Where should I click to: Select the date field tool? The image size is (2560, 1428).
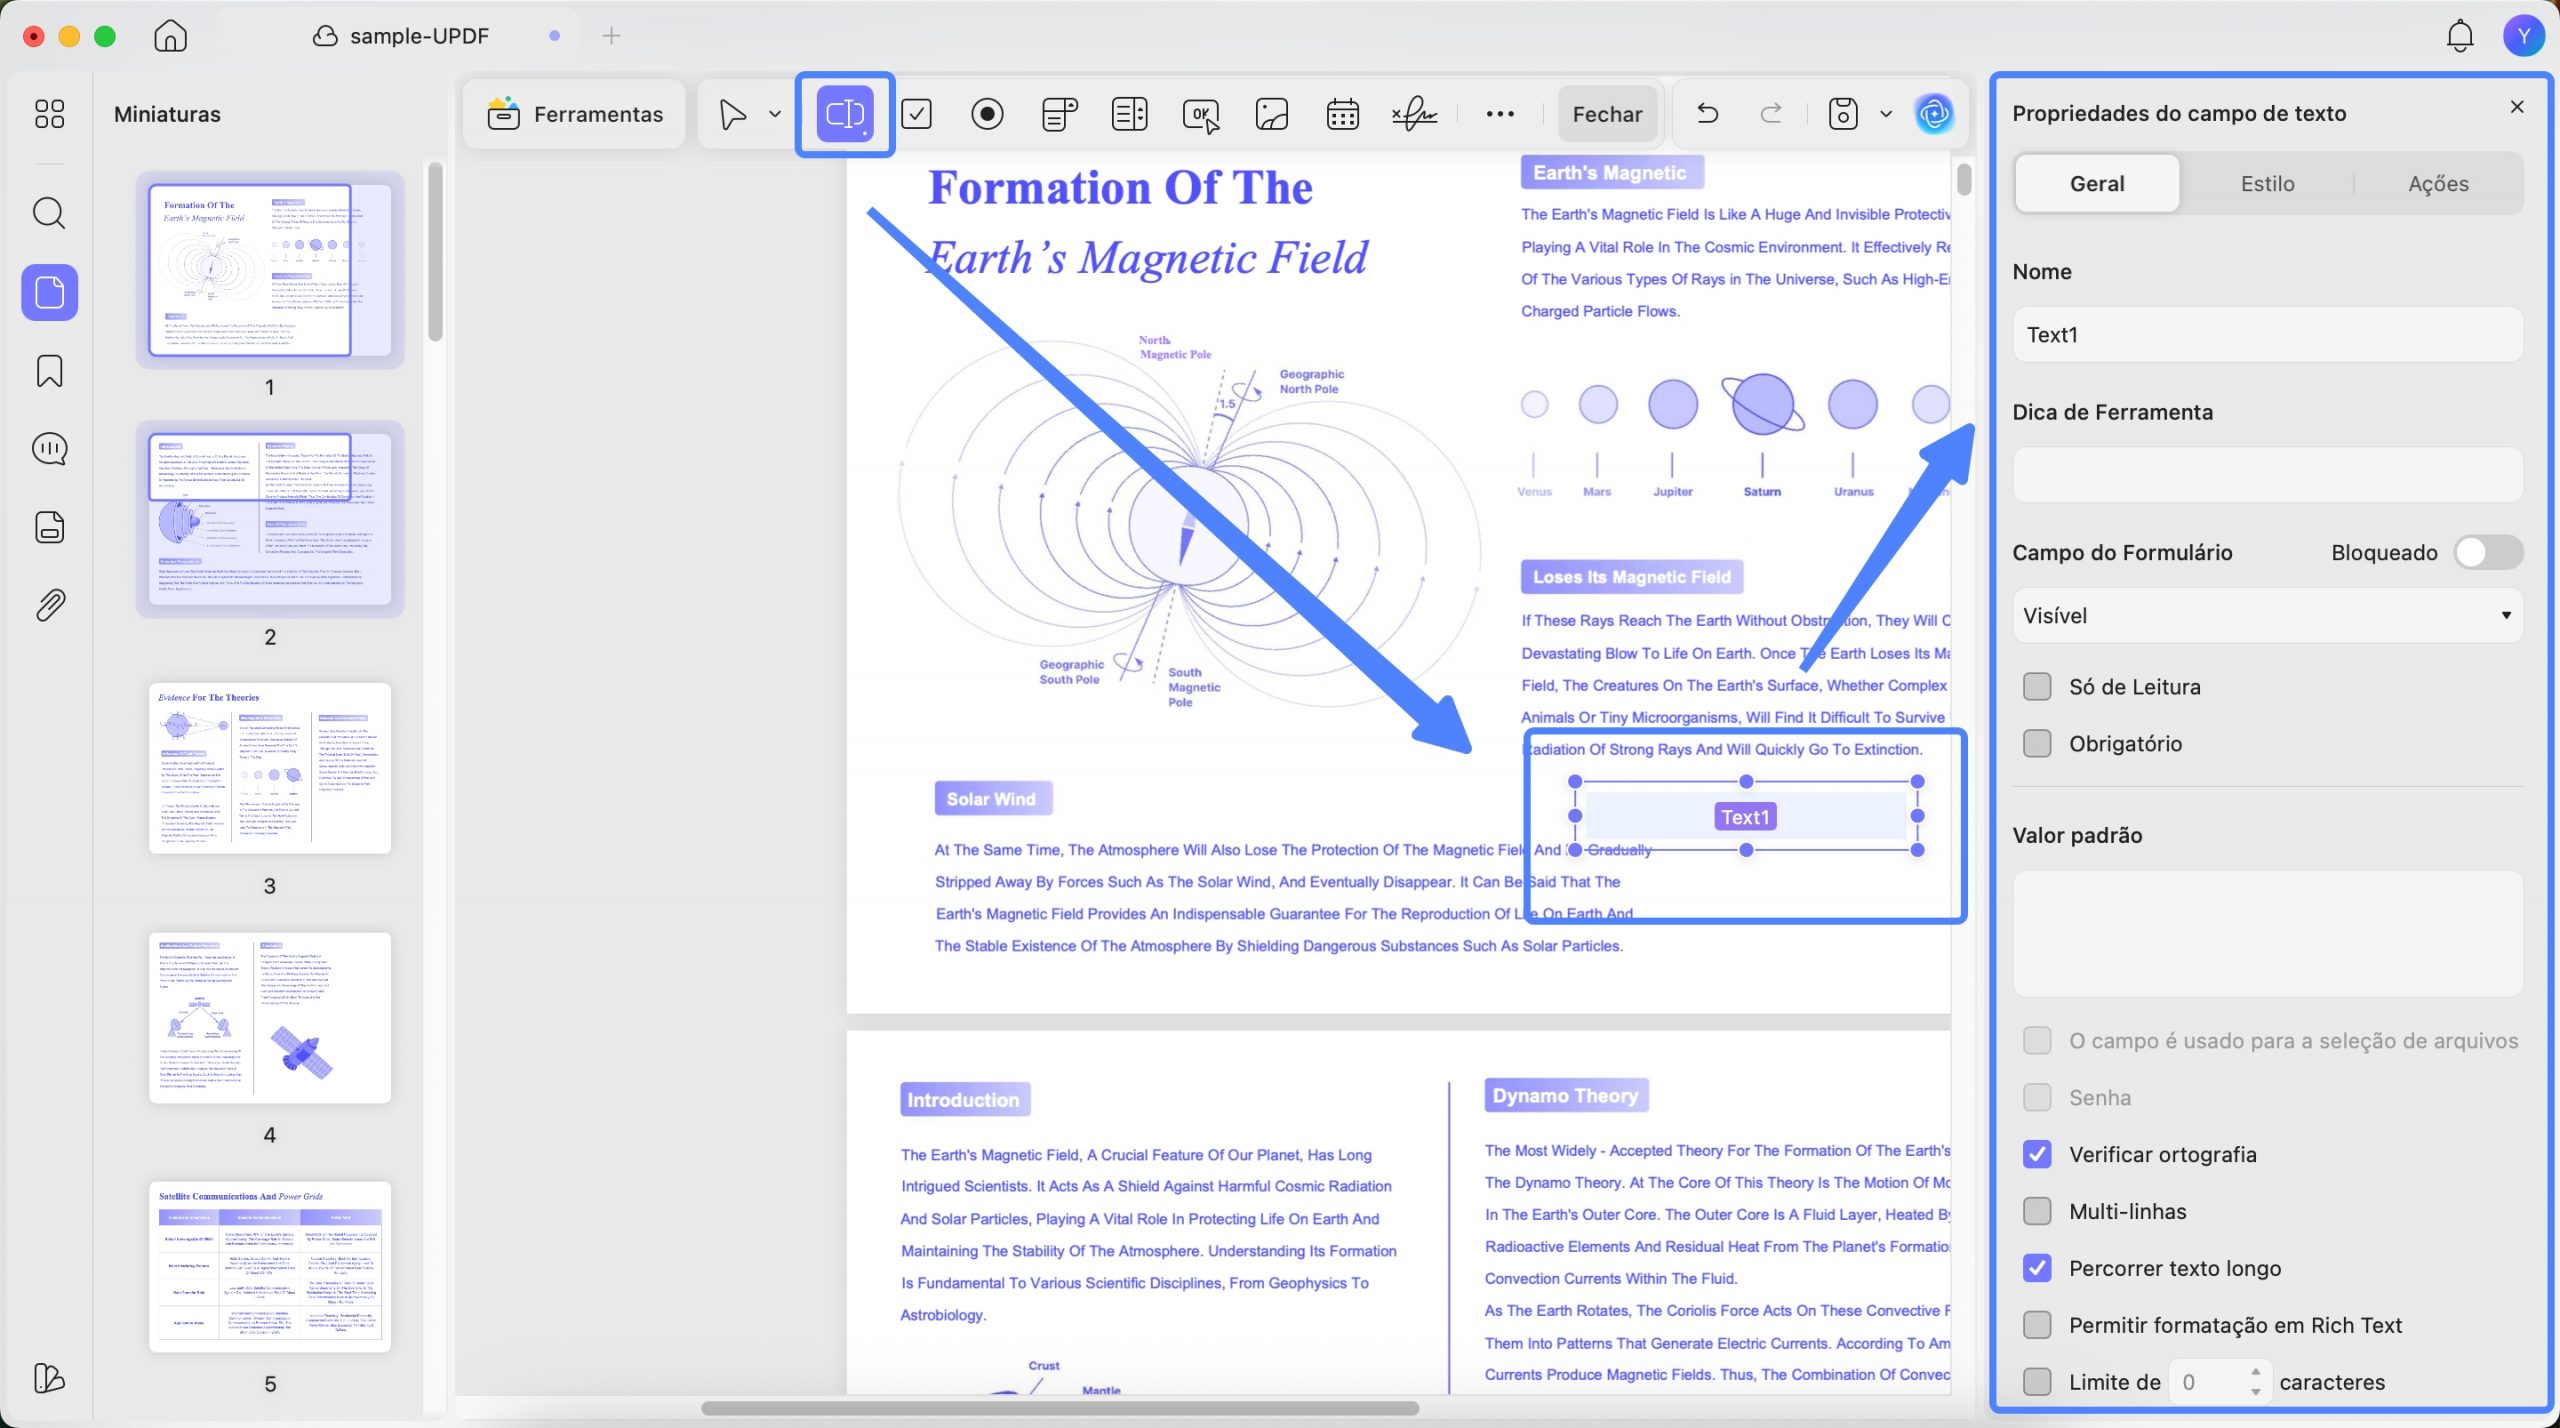pos(1342,114)
